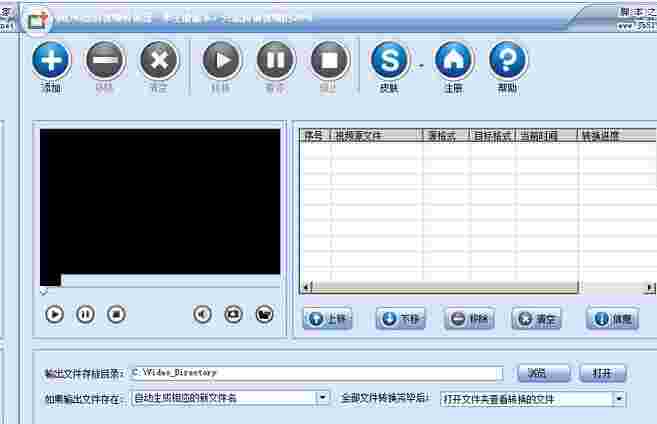Click the 源格式 column header

click(446, 135)
